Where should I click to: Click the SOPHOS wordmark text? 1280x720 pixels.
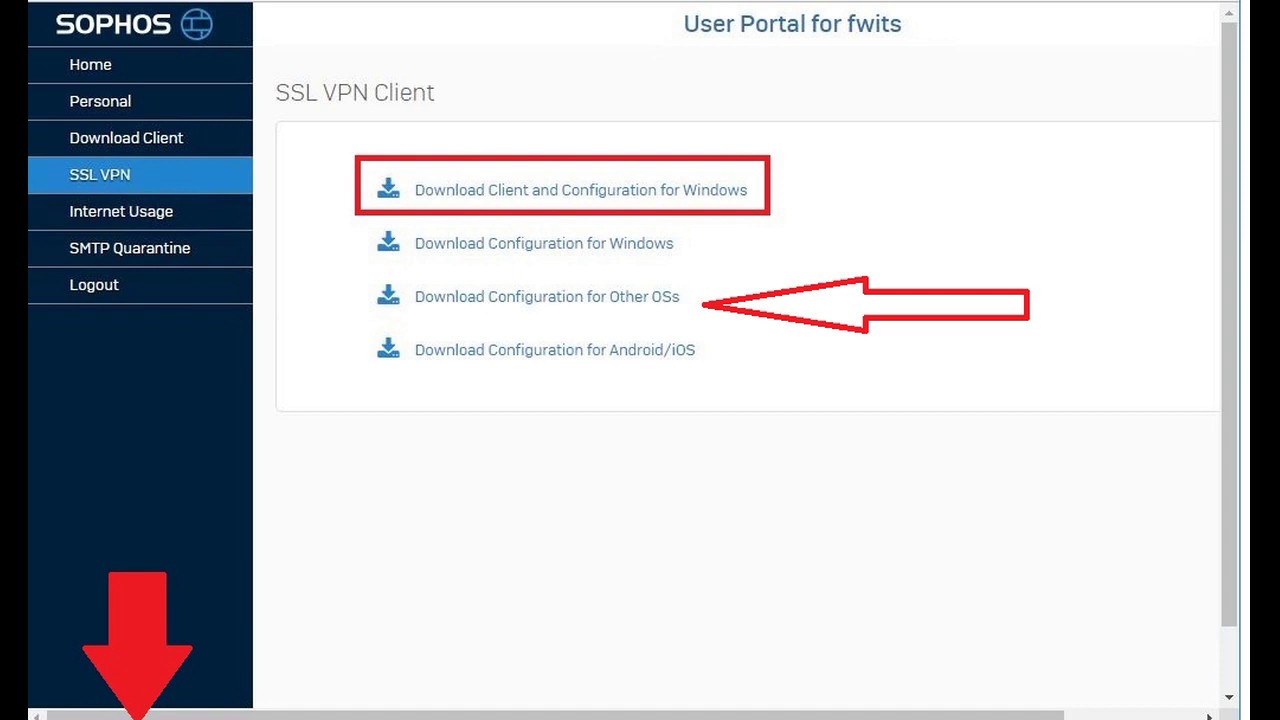pyautogui.click(x=113, y=25)
